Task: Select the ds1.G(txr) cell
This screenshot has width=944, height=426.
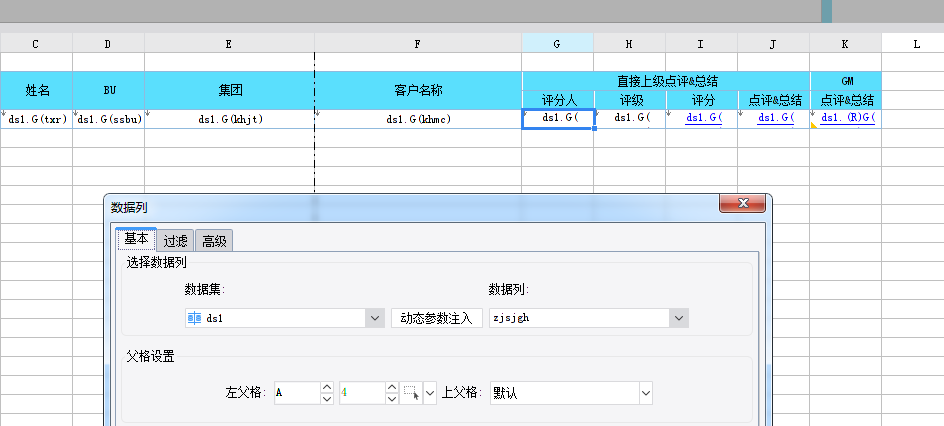Action: (36, 119)
